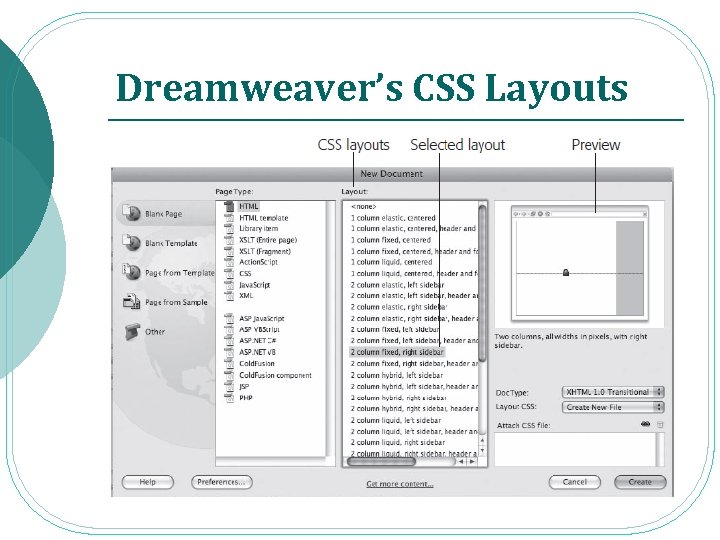
Task: Select the 'XML' page type text
Action: click(246, 296)
